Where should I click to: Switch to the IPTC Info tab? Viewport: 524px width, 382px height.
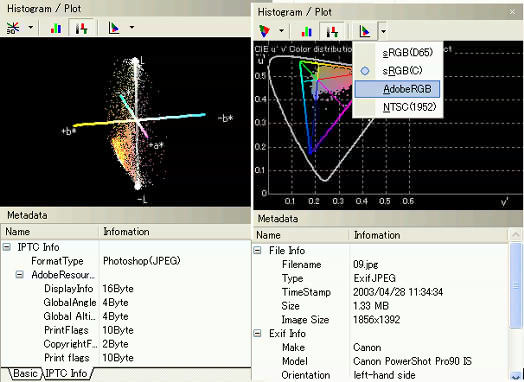67,373
